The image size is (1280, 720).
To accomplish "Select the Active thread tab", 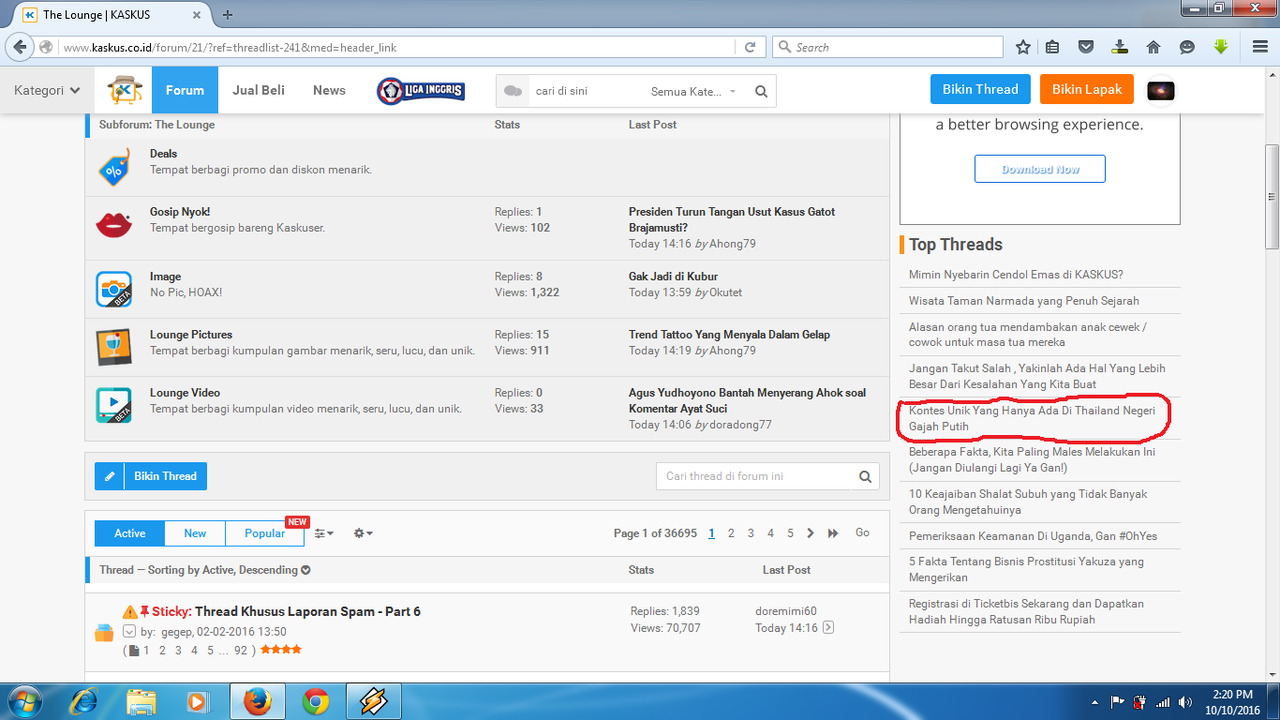I will [130, 533].
